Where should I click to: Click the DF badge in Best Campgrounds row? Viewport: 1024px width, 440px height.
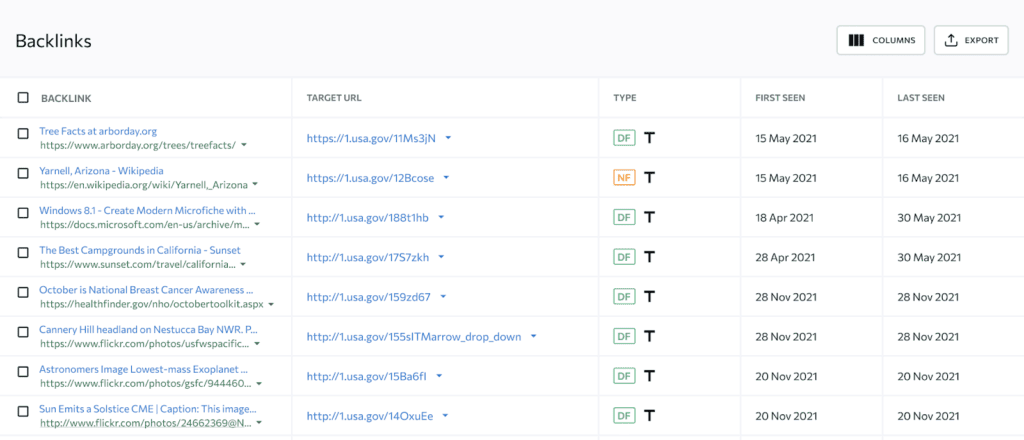[624, 257]
